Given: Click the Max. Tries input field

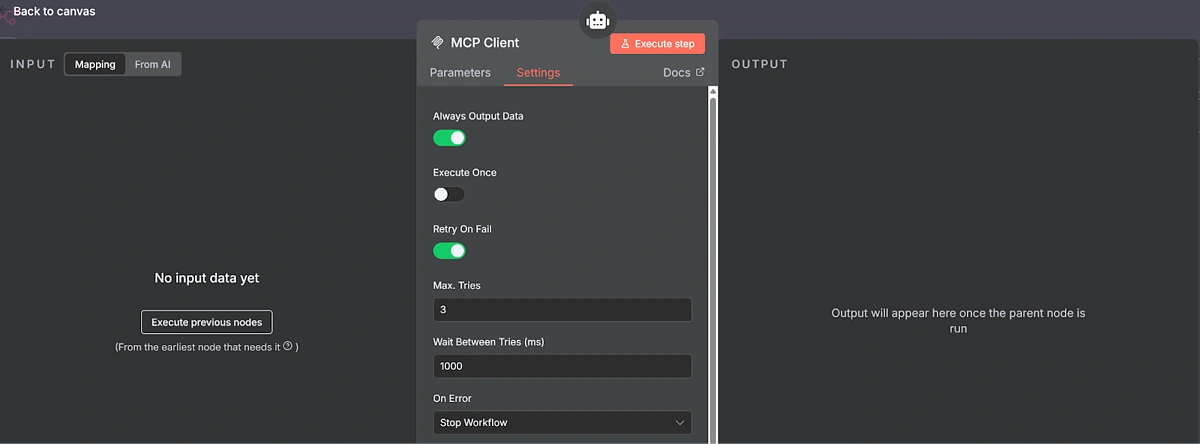Looking at the screenshot, I should [x=561, y=310].
